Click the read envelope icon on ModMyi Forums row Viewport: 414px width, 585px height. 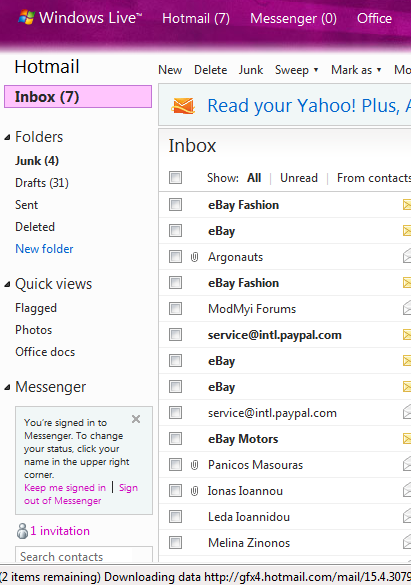[x=407, y=309]
